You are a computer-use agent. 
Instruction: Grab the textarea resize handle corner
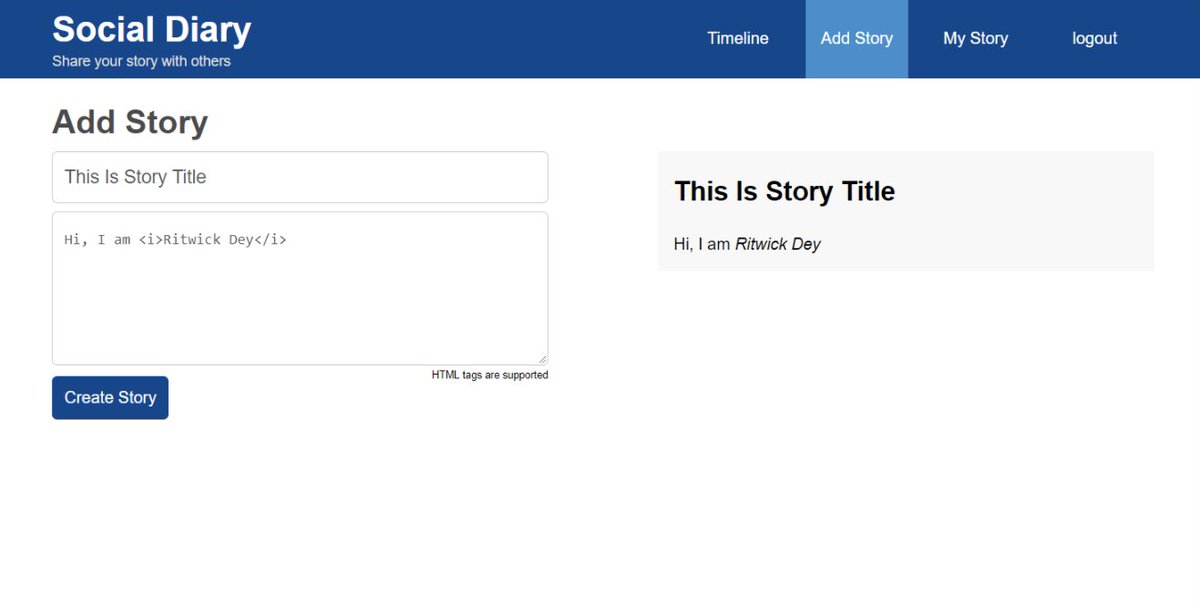(x=542, y=359)
